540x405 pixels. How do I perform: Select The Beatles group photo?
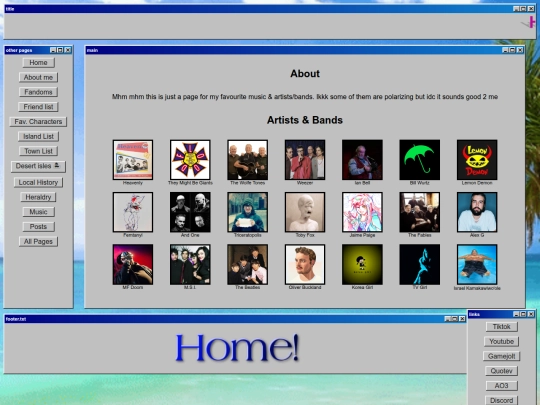(247, 264)
